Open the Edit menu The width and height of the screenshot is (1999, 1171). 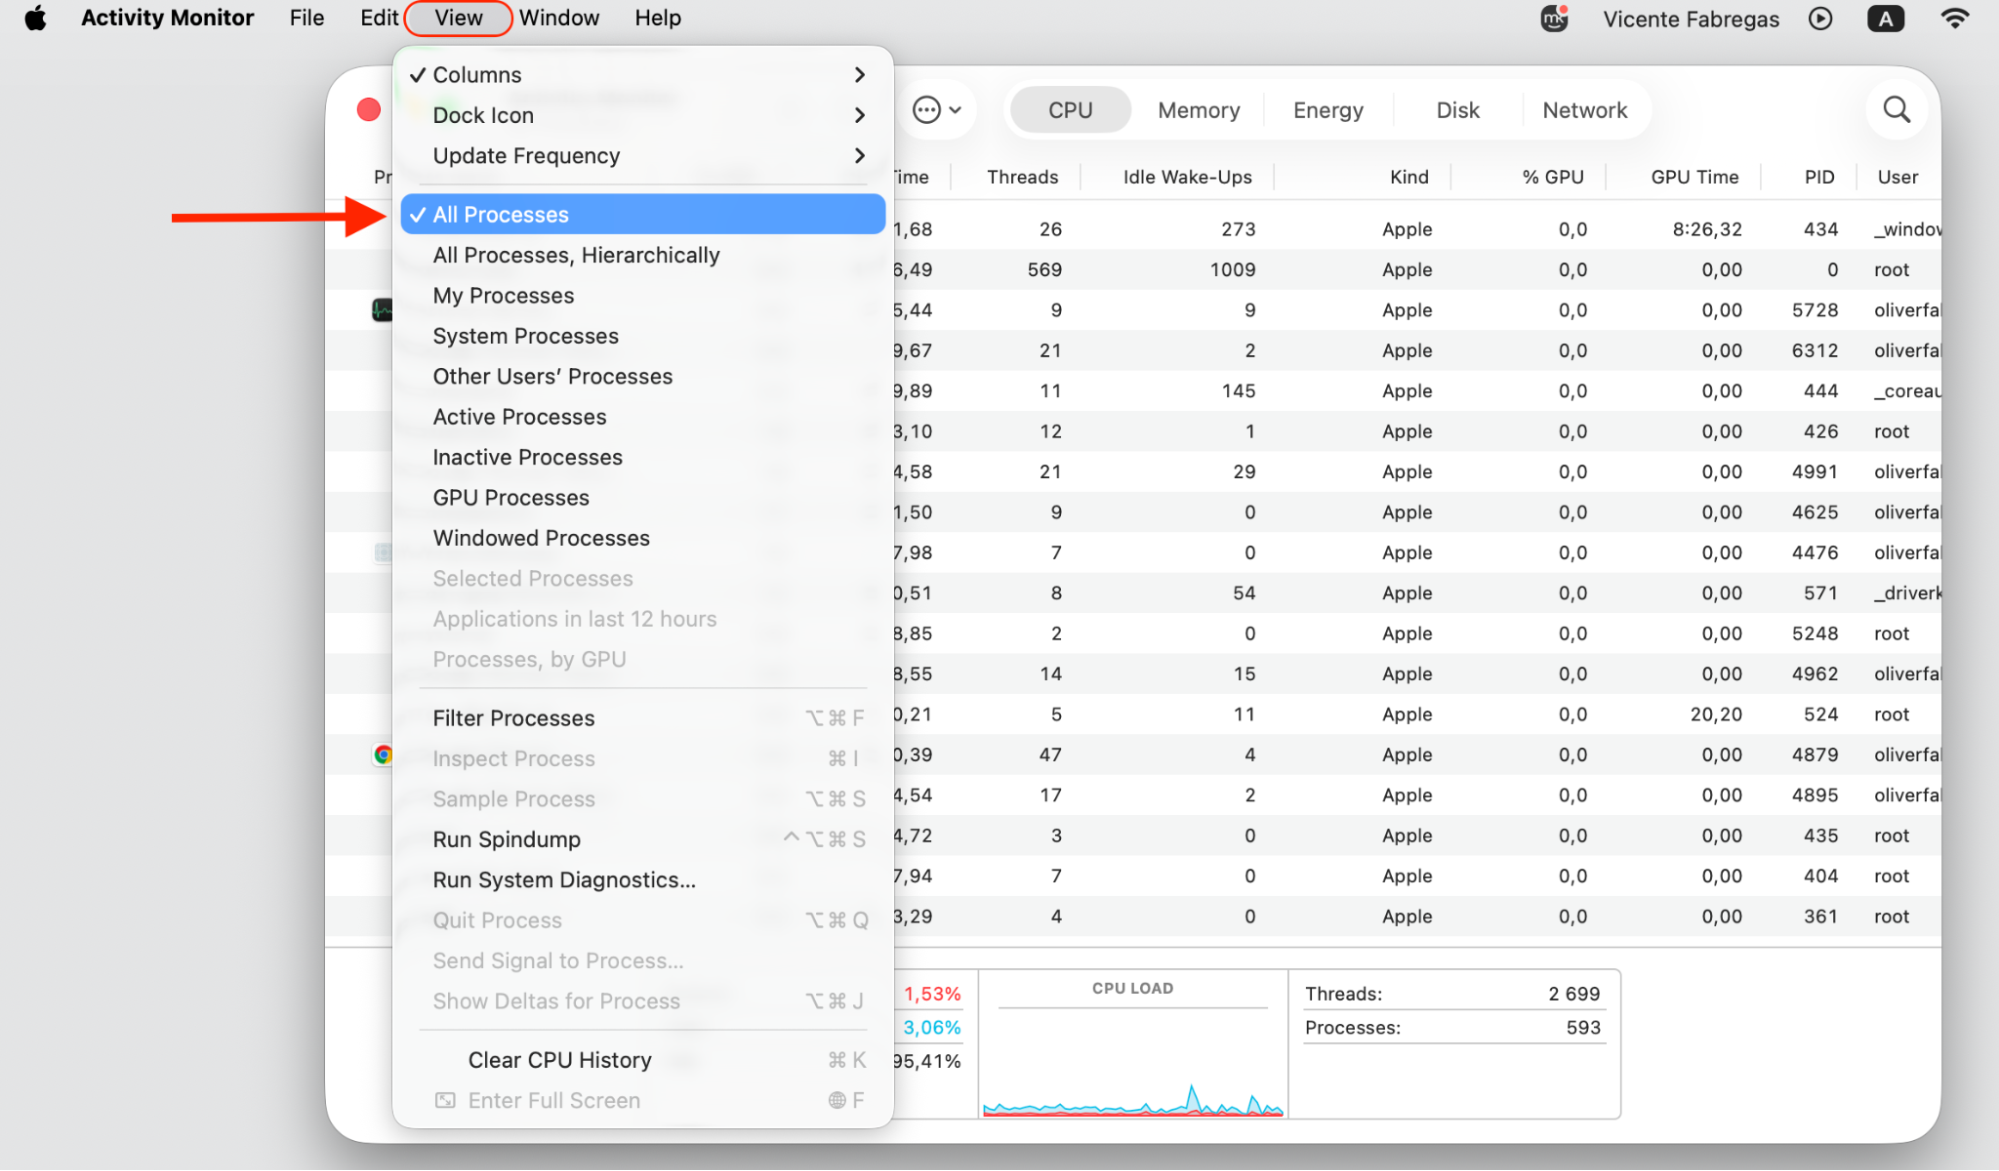379,18
